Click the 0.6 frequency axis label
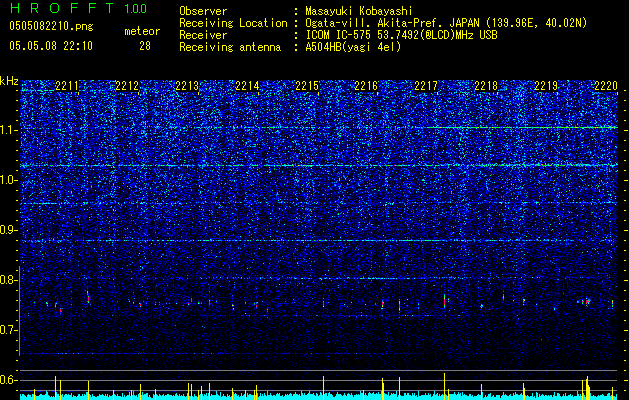This screenshot has height=400, width=629. (8, 380)
